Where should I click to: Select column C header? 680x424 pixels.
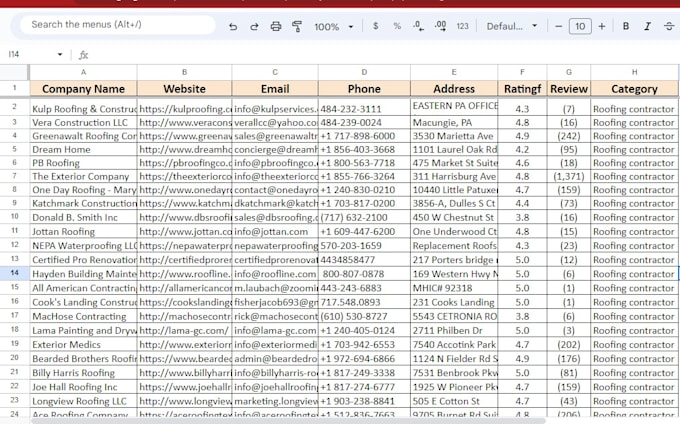pos(275,72)
